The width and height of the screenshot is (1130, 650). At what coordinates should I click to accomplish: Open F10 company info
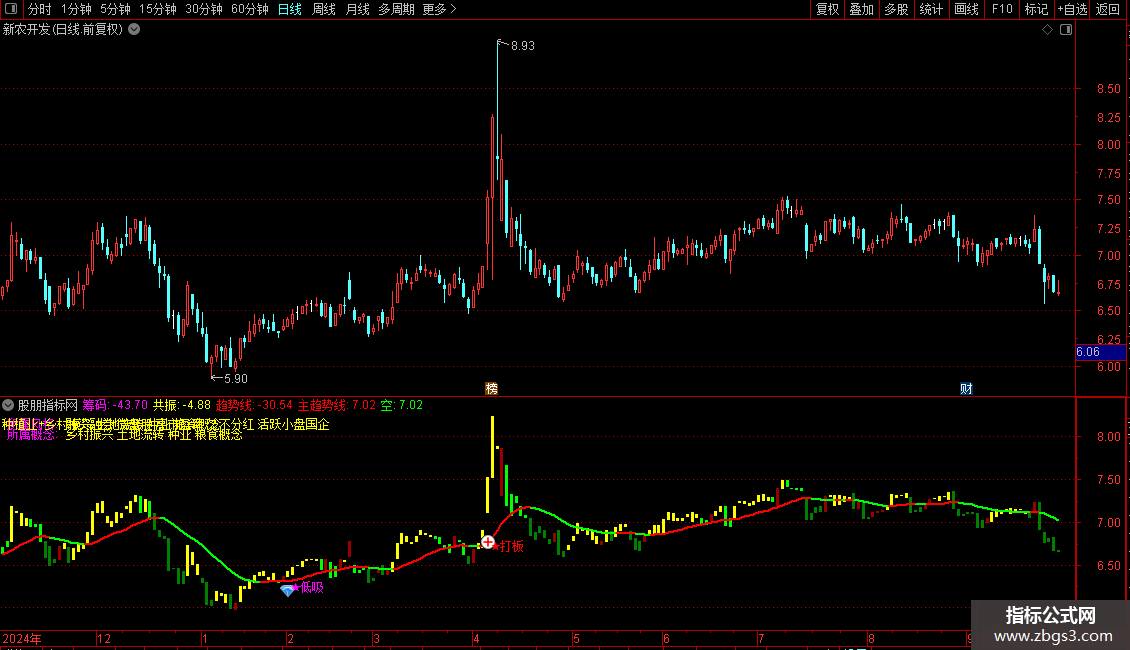point(1002,9)
